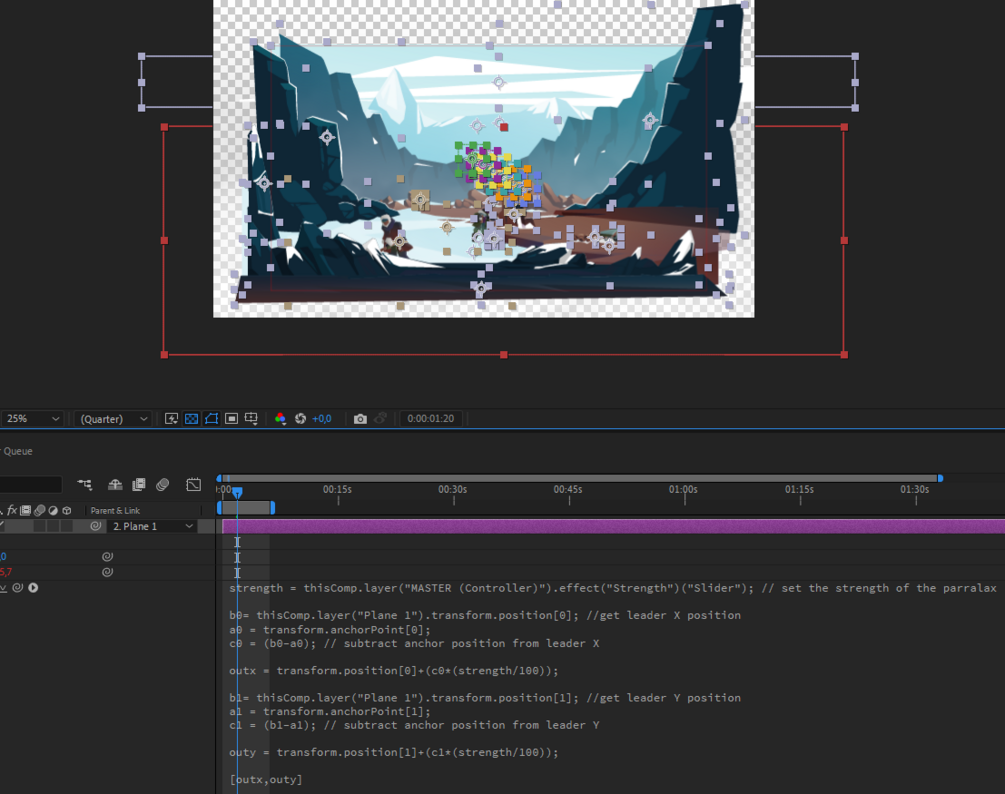Click the time navigator start handle
This screenshot has height=794, width=1005.
(219, 478)
